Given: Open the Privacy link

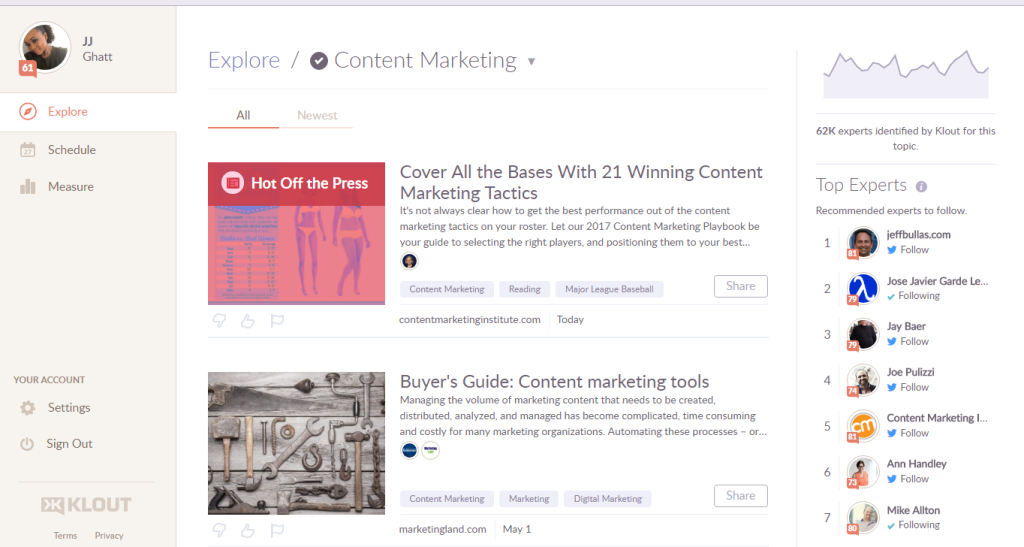Looking at the screenshot, I should point(109,536).
